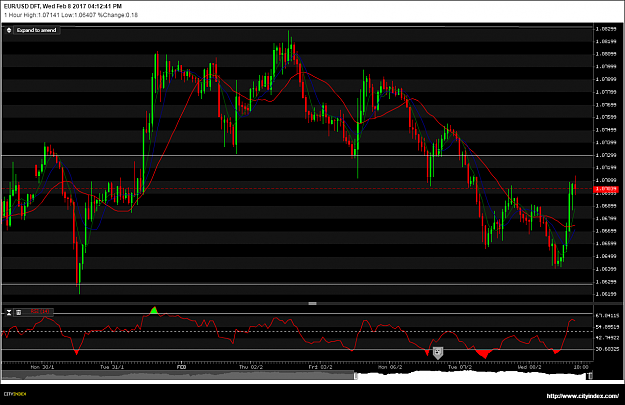Click the navigator right range handle
The height and width of the screenshot is (405, 625).
(589, 375)
